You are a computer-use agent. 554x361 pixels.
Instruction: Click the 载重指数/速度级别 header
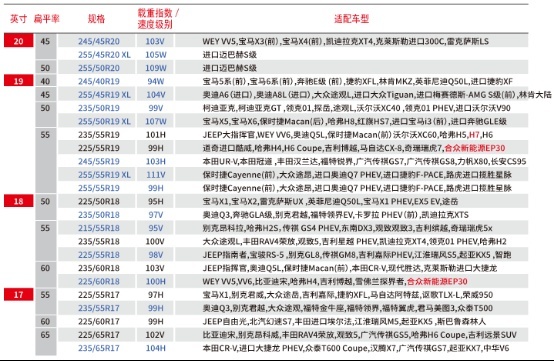(x=158, y=19)
